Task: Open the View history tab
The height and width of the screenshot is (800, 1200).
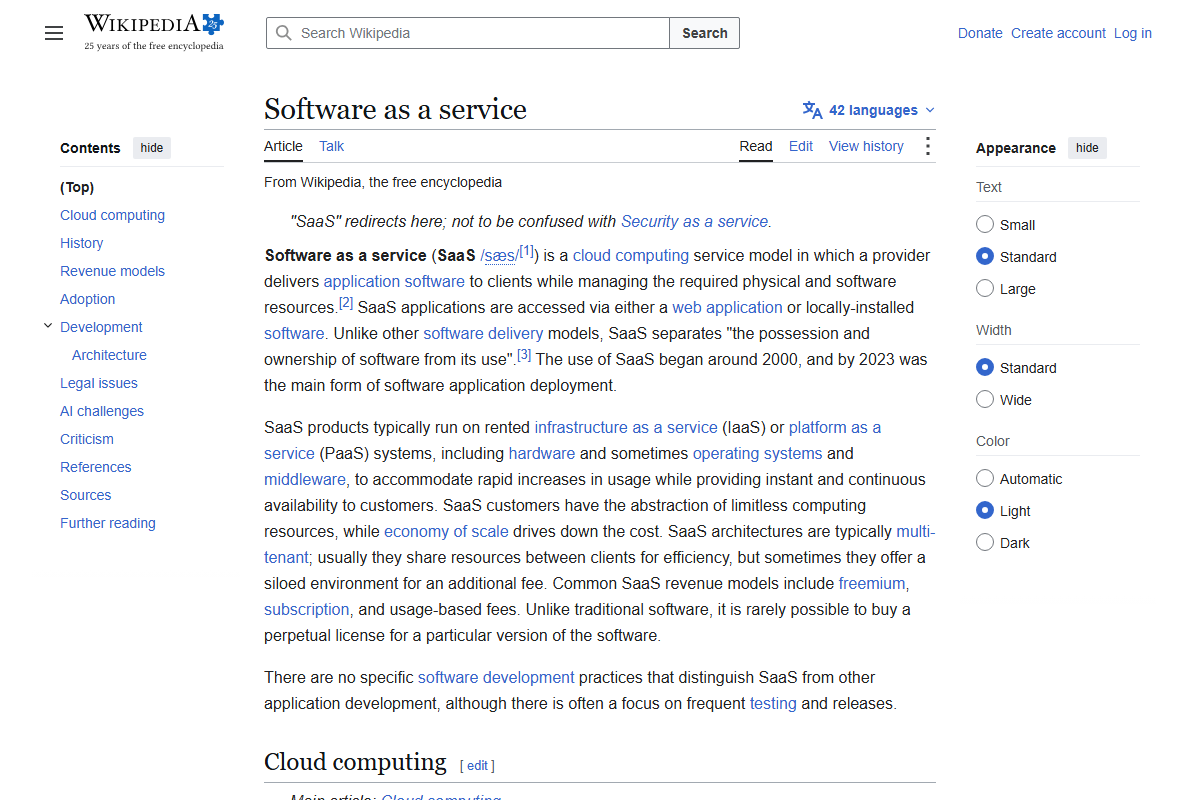Action: tap(866, 146)
